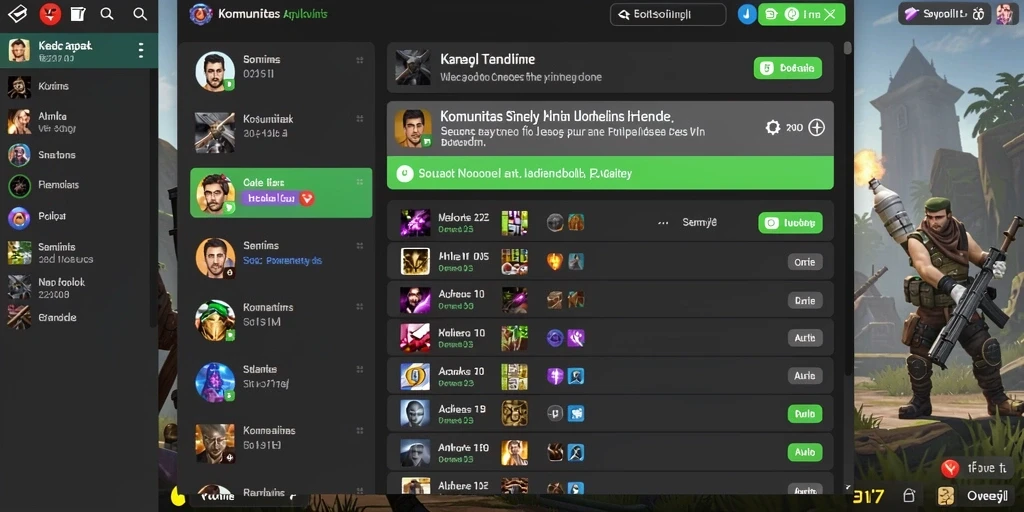Screen dimensions: 1024x512
Task: Click purple shield icon on Acanke 10 row
Action: (554, 376)
